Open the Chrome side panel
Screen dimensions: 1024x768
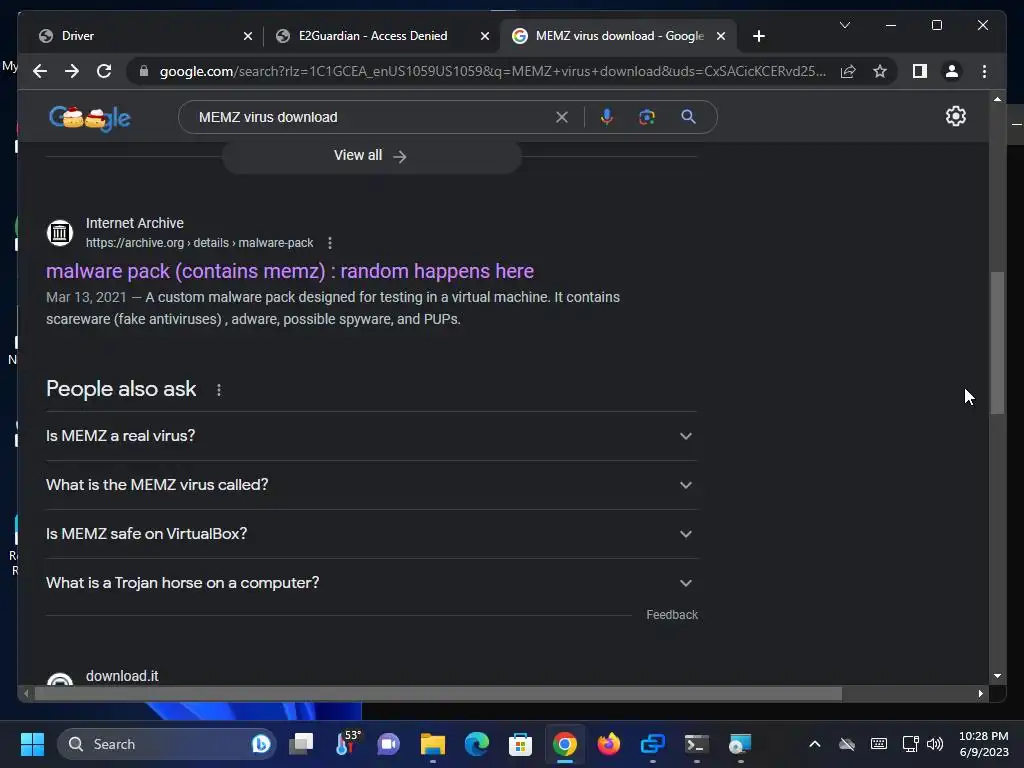tap(920, 71)
